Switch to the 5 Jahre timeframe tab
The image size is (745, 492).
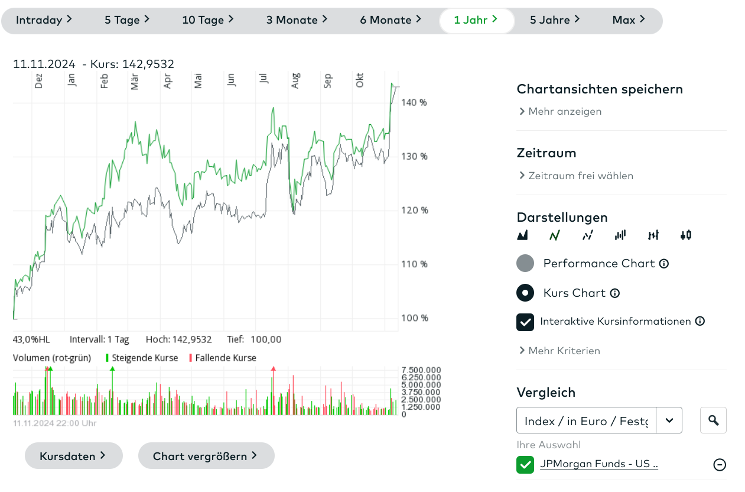[x=555, y=20]
